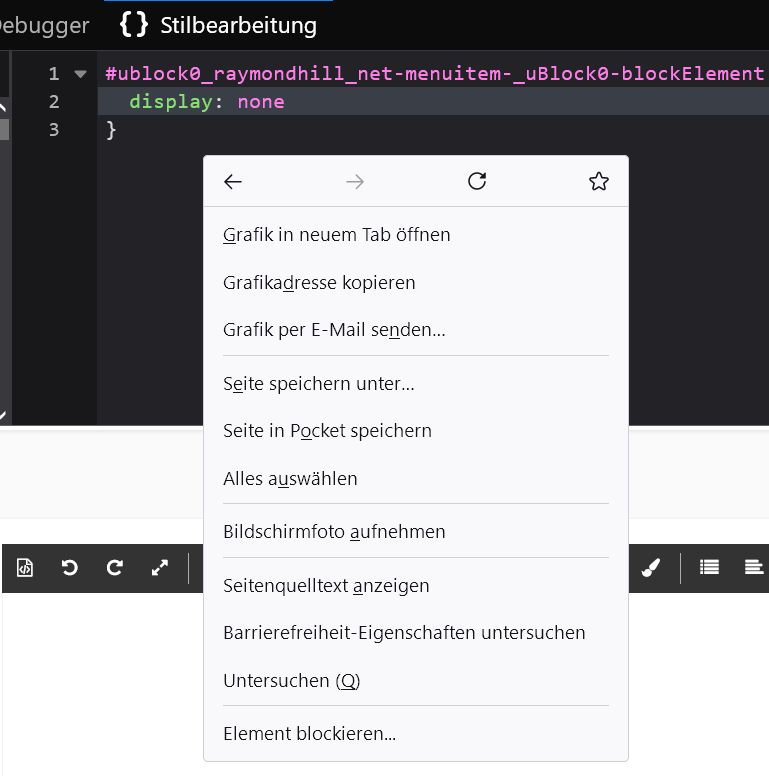Click the list icon in editor toolbar

pos(710,568)
